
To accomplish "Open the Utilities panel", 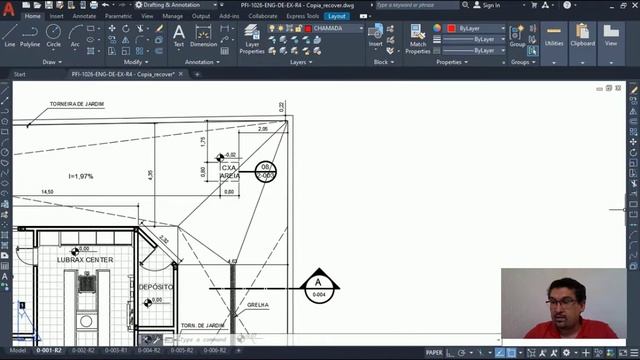I will 553,43.
